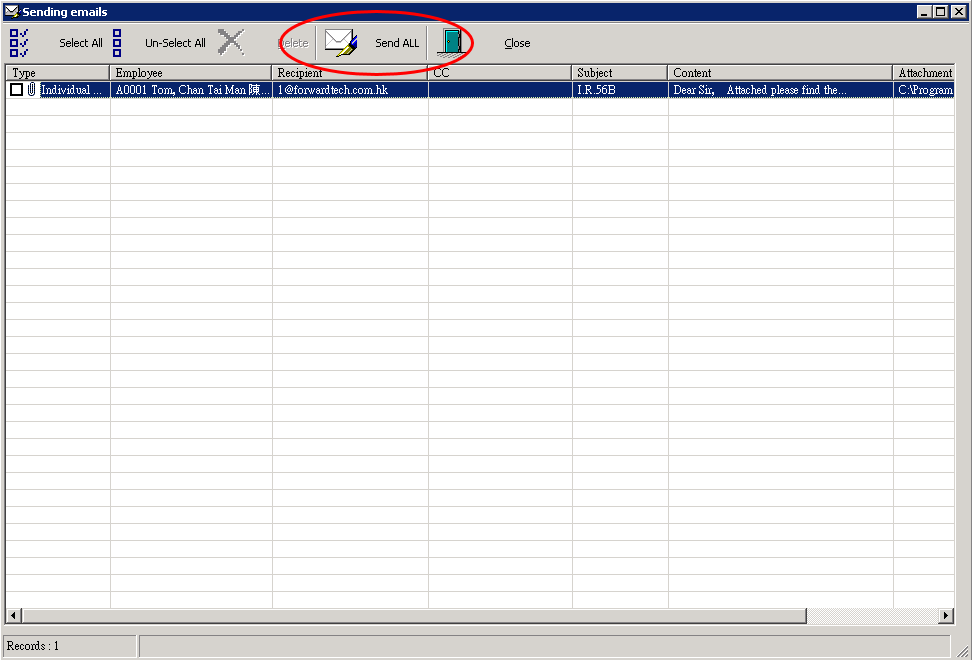Maximize the Sending emails window
This screenshot has height=660, width=972.
pos(940,12)
